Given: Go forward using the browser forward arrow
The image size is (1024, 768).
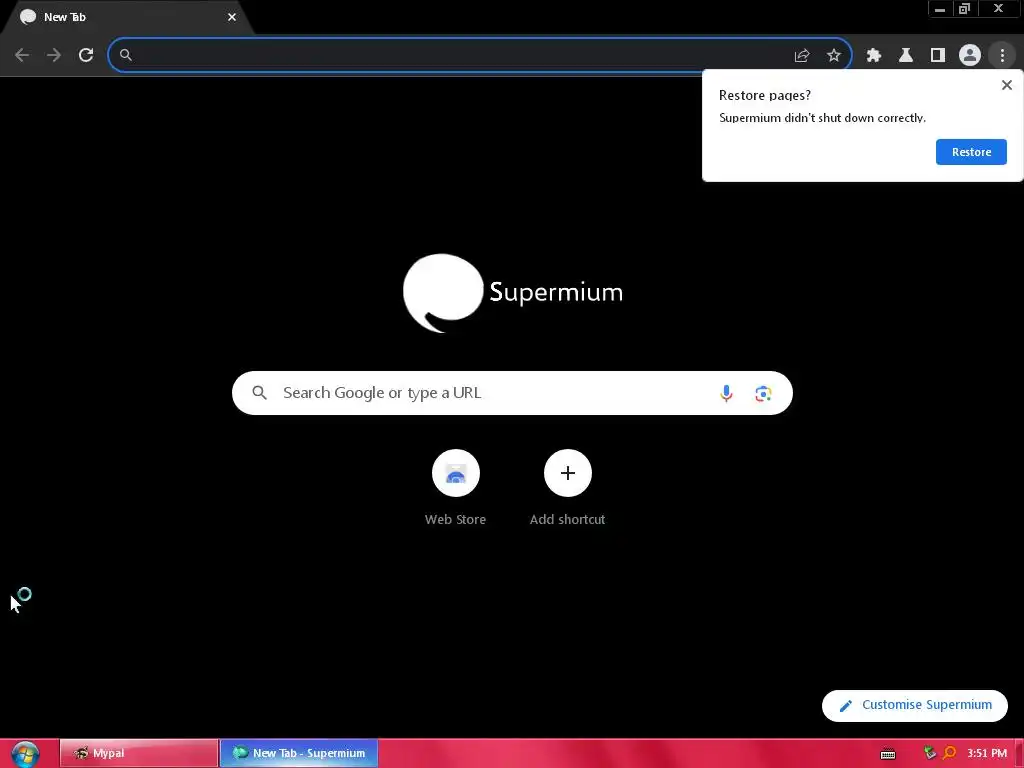Looking at the screenshot, I should [54, 55].
